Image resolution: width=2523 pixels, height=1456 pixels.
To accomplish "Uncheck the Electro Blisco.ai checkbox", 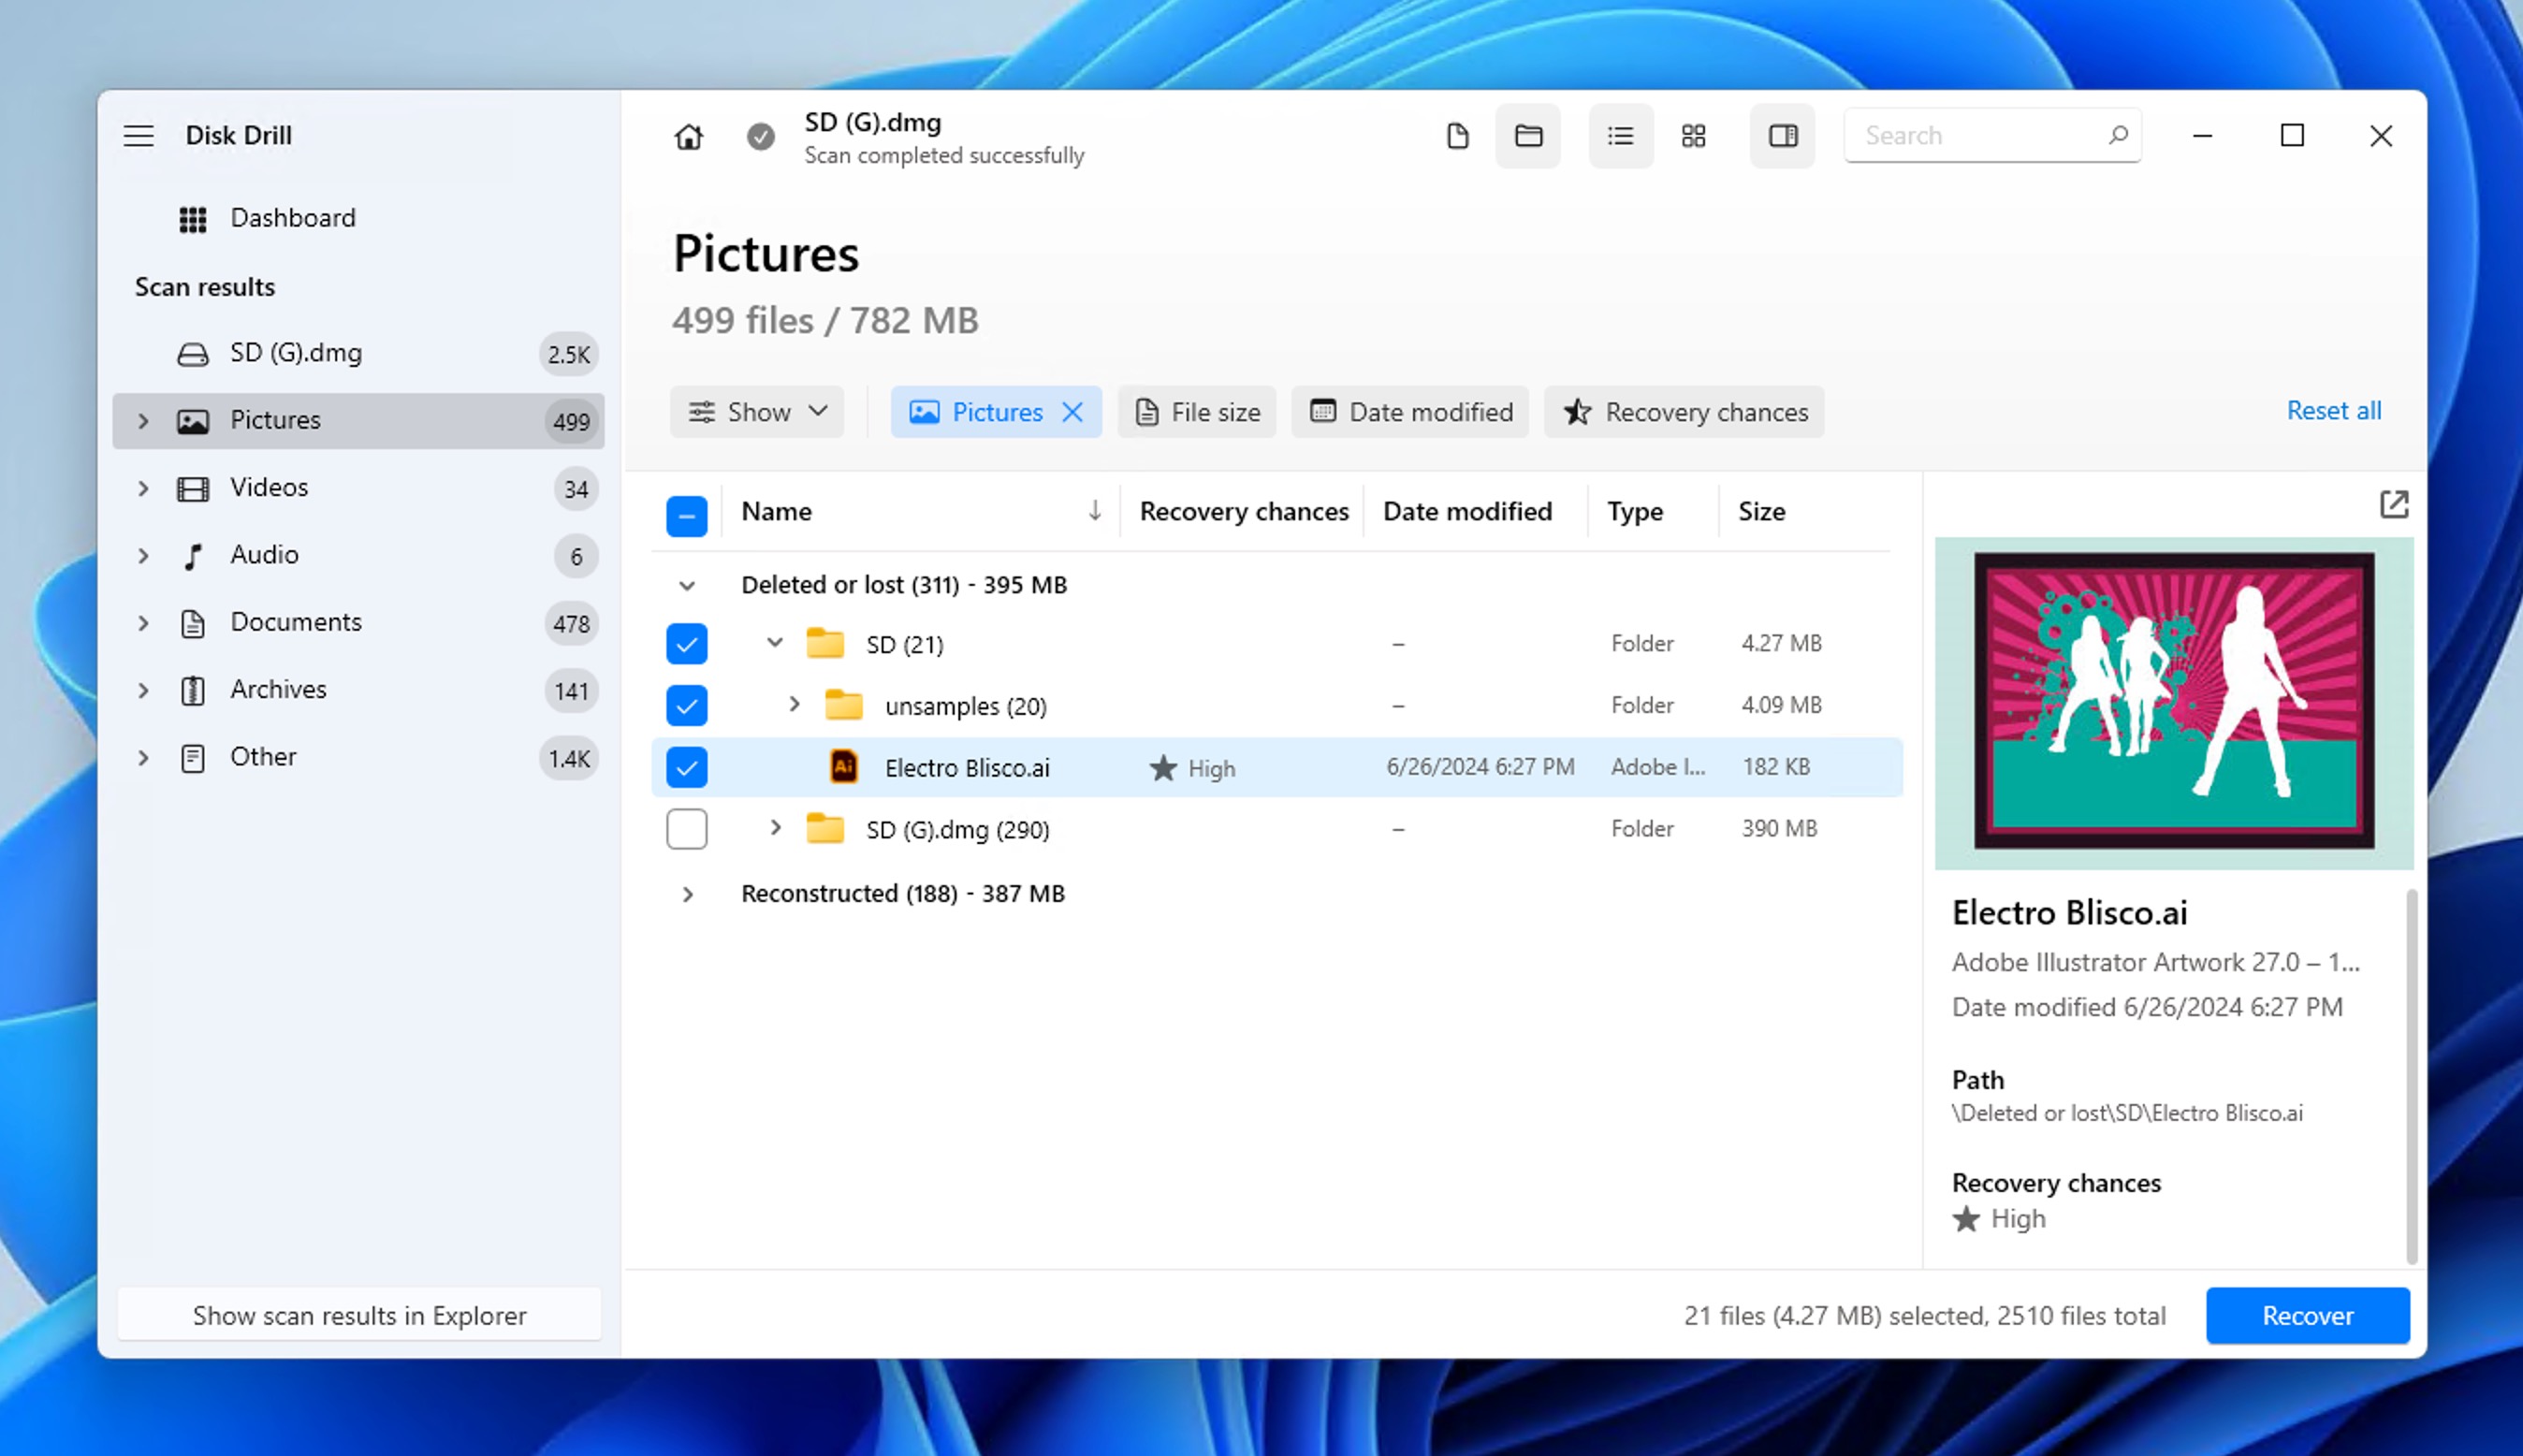I will click(687, 768).
